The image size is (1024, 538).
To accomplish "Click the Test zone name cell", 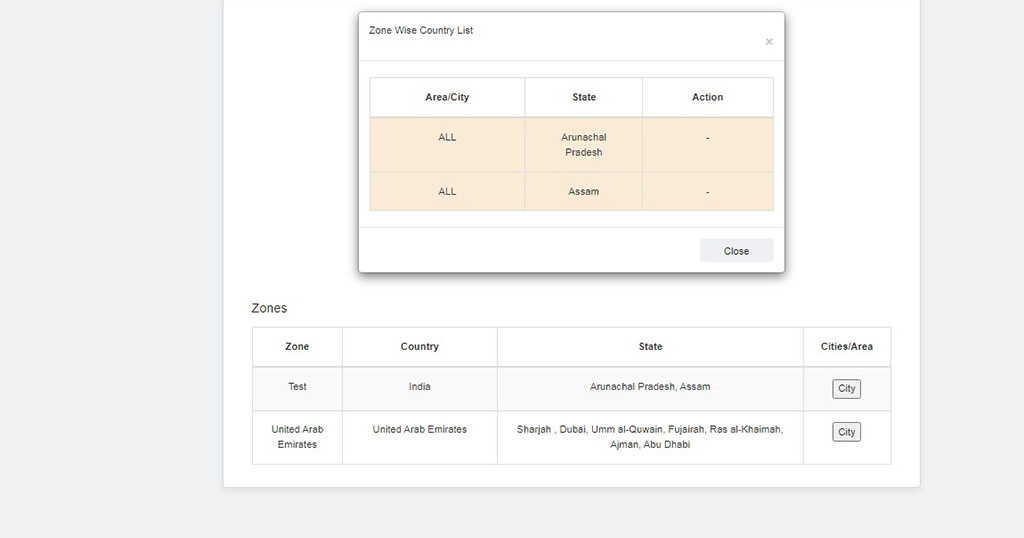I will tap(297, 388).
